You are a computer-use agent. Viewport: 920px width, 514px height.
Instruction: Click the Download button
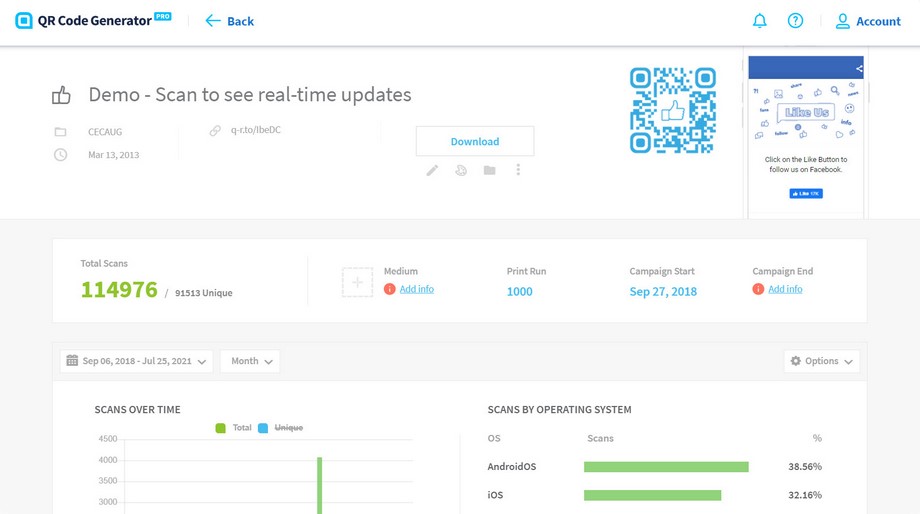[475, 142]
